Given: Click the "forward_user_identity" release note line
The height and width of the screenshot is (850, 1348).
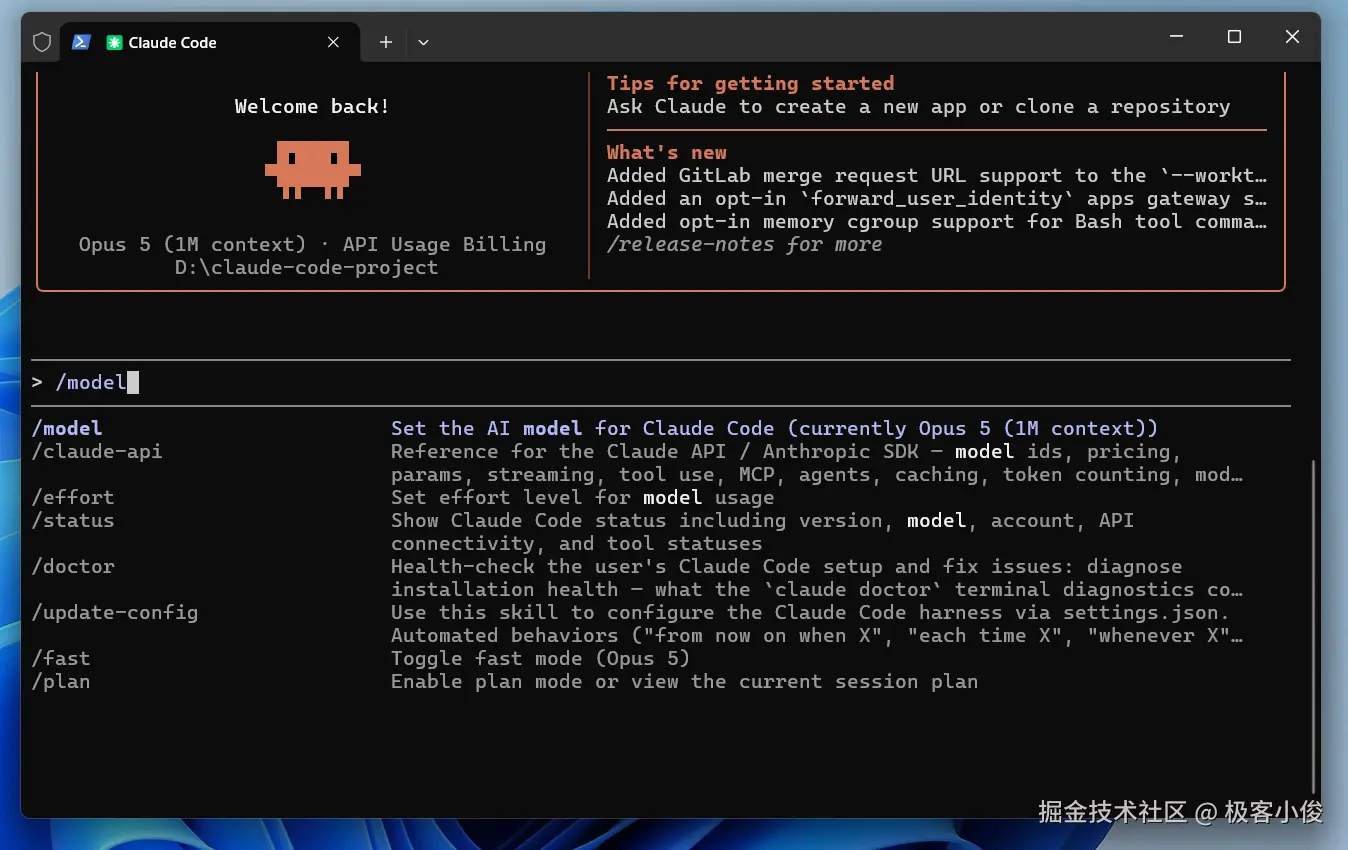Looking at the screenshot, I should coord(937,198).
